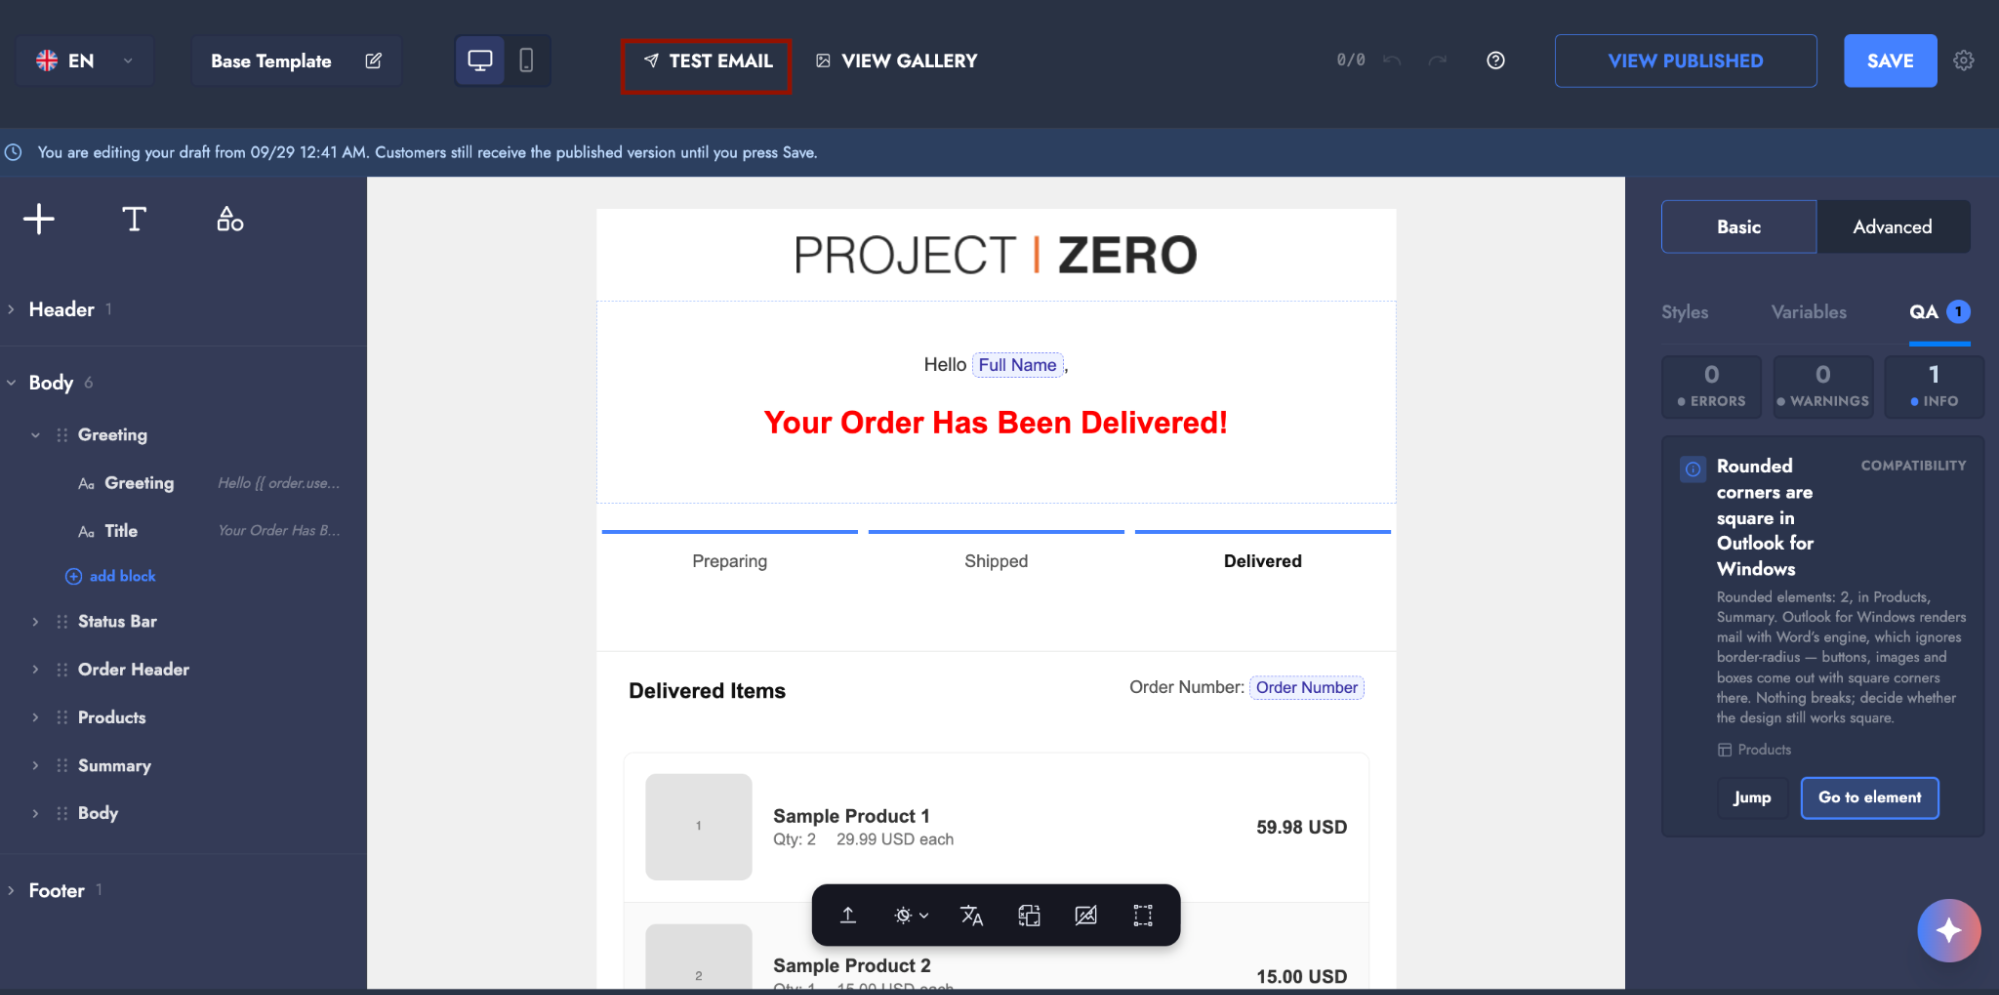This screenshot has width=1999, height=995.
Task: Switch to mobile preview mode
Action: (526, 61)
